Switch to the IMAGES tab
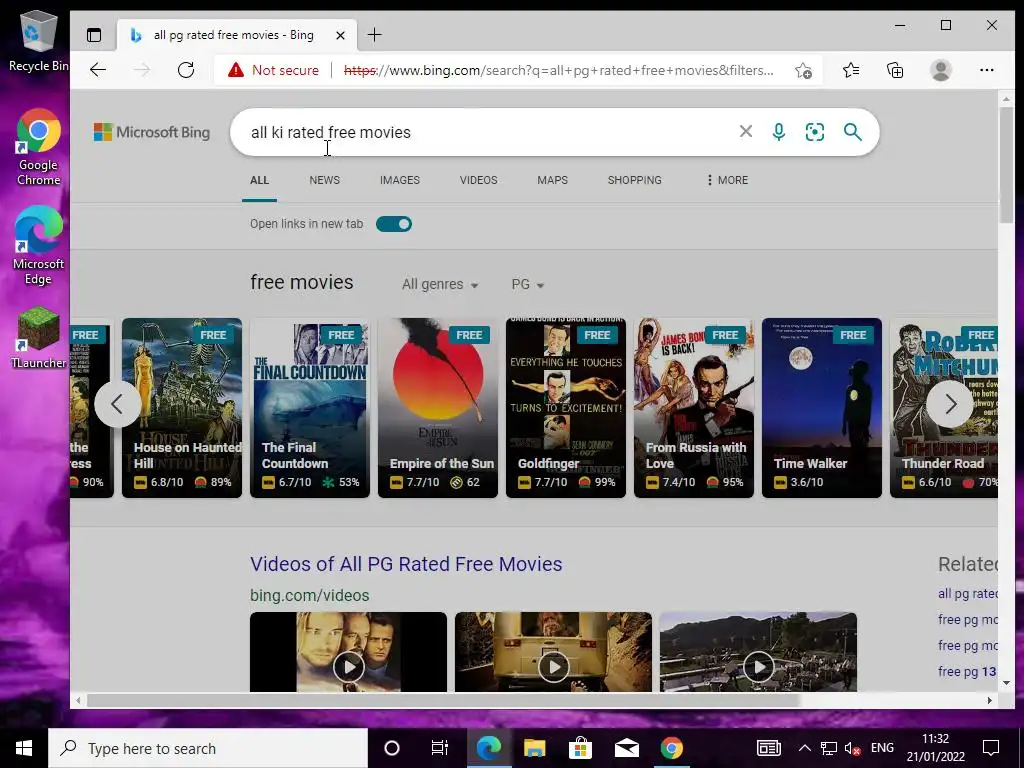1024x768 pixels. (x=400, y=180)
